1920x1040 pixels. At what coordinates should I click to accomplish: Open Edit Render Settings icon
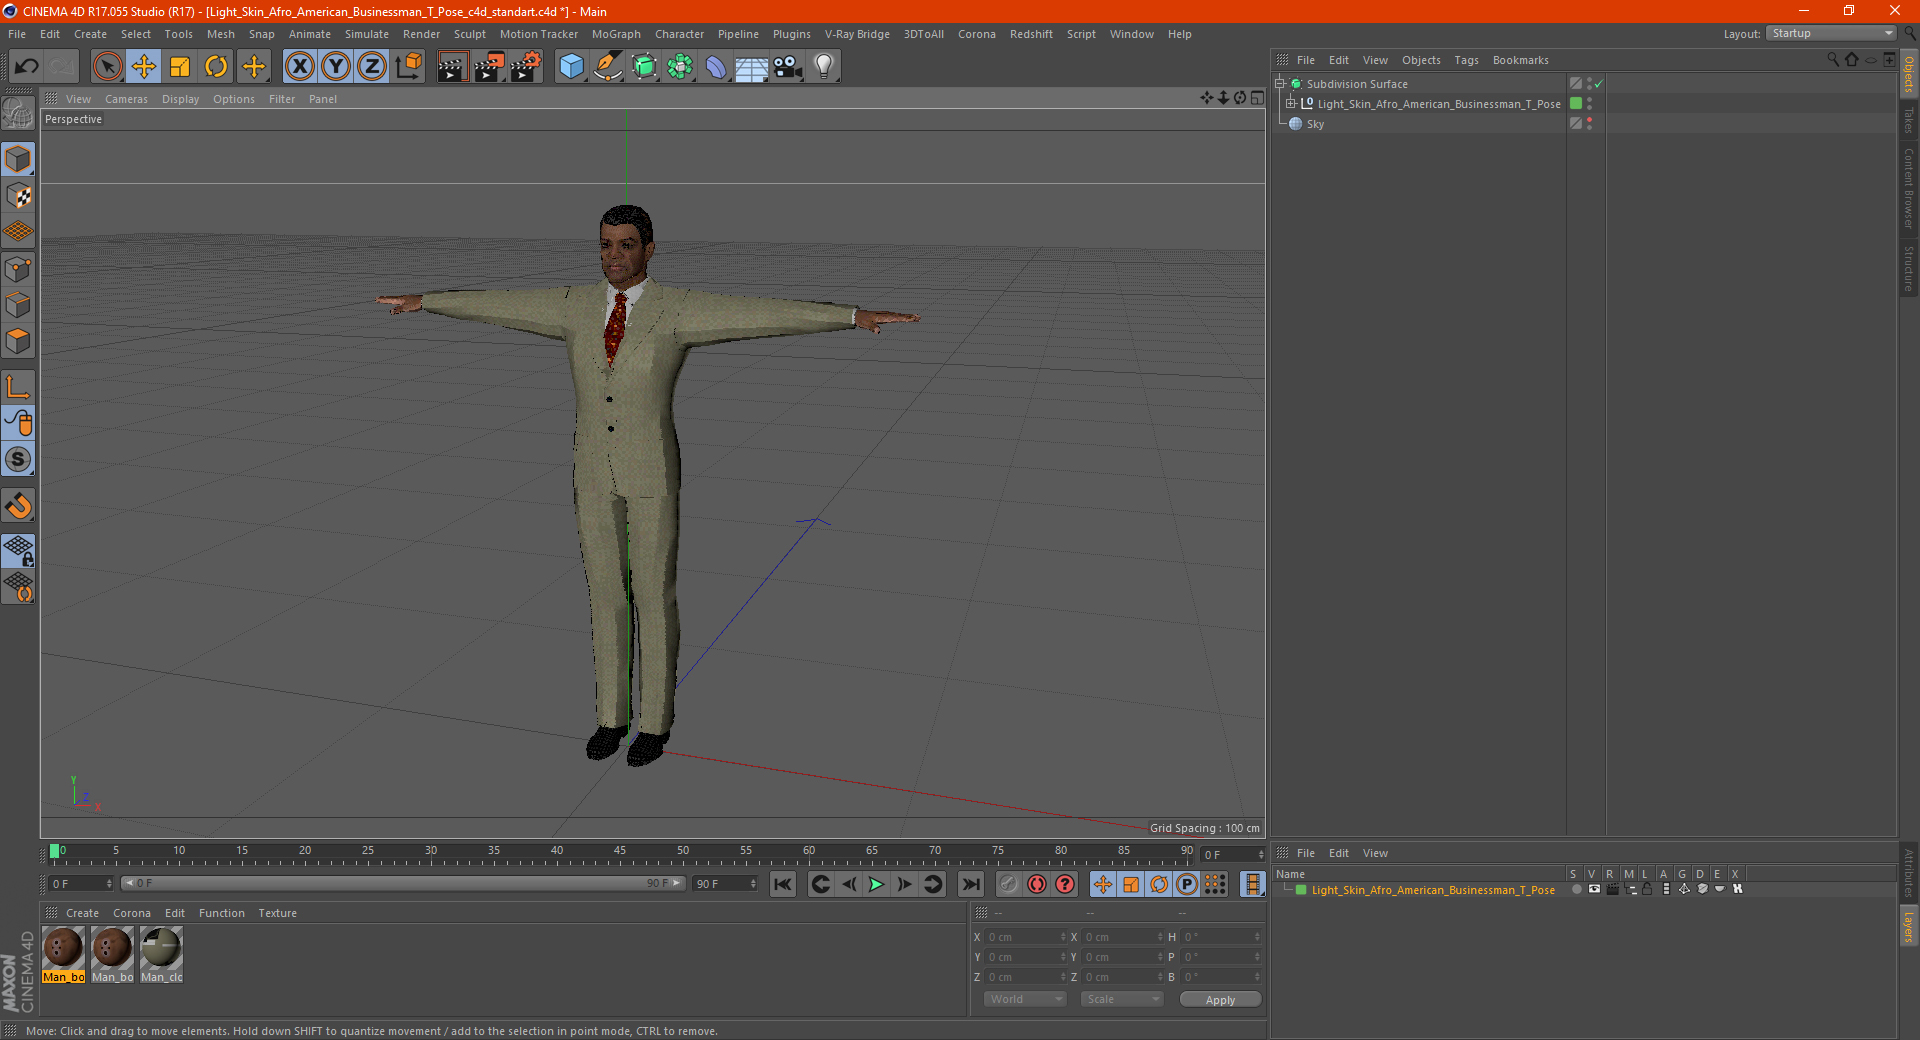point(525,67)
